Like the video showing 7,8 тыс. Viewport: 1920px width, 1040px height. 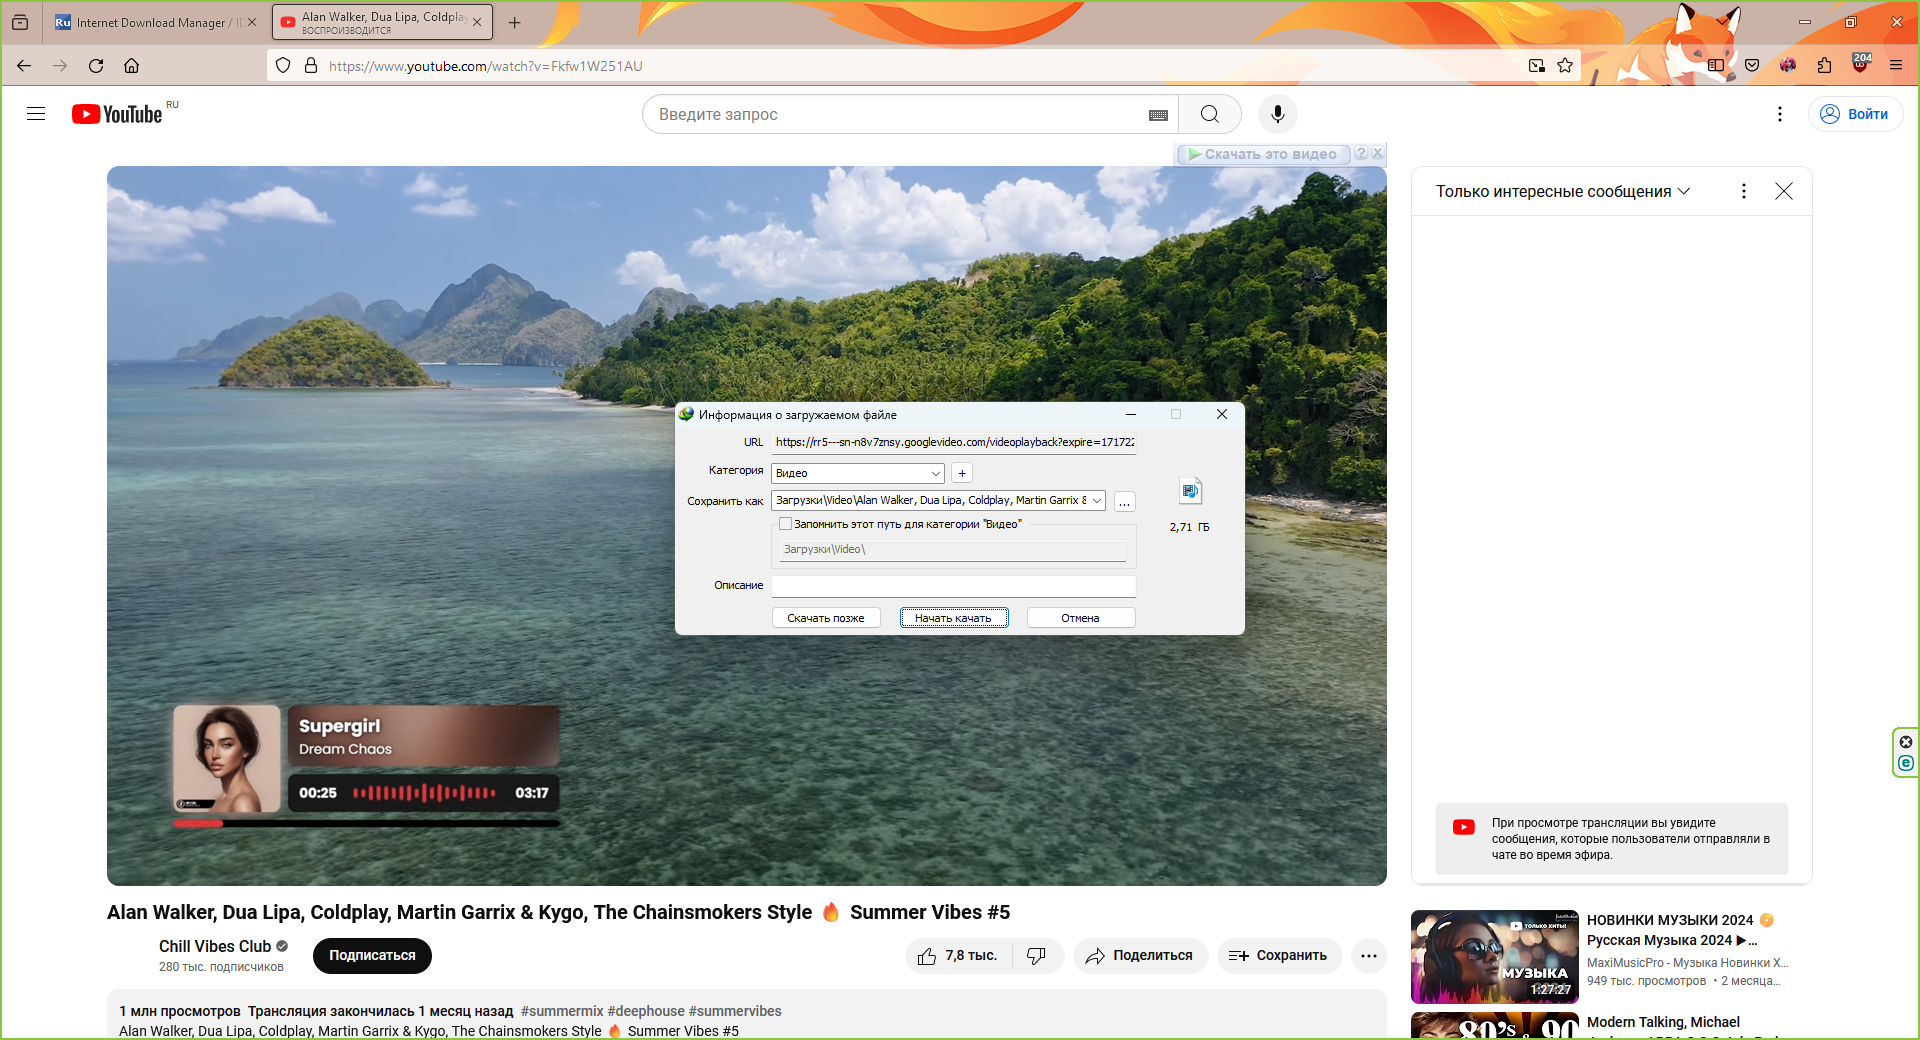tap(958, 956)
